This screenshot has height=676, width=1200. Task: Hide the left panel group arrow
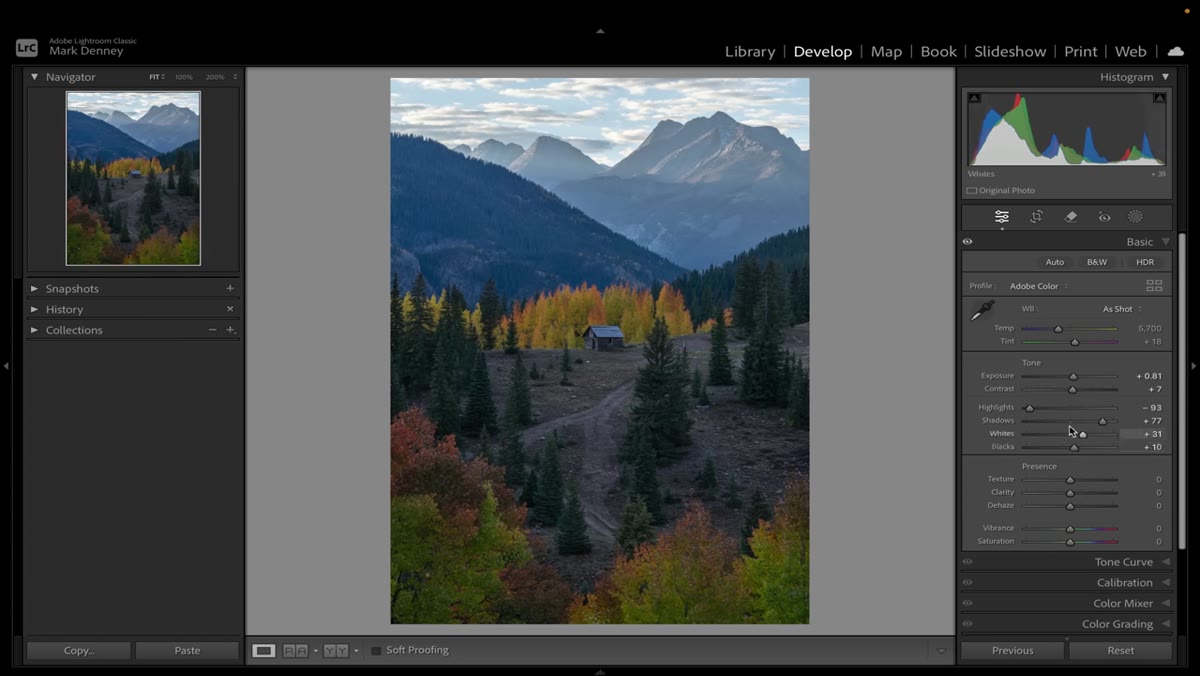pyautogui.click(x=6, y=366)
